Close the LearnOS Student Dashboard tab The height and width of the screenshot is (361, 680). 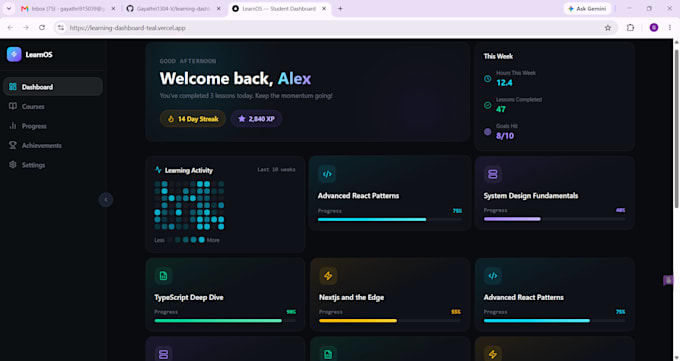pyautogui.click(x=324, y=9)
